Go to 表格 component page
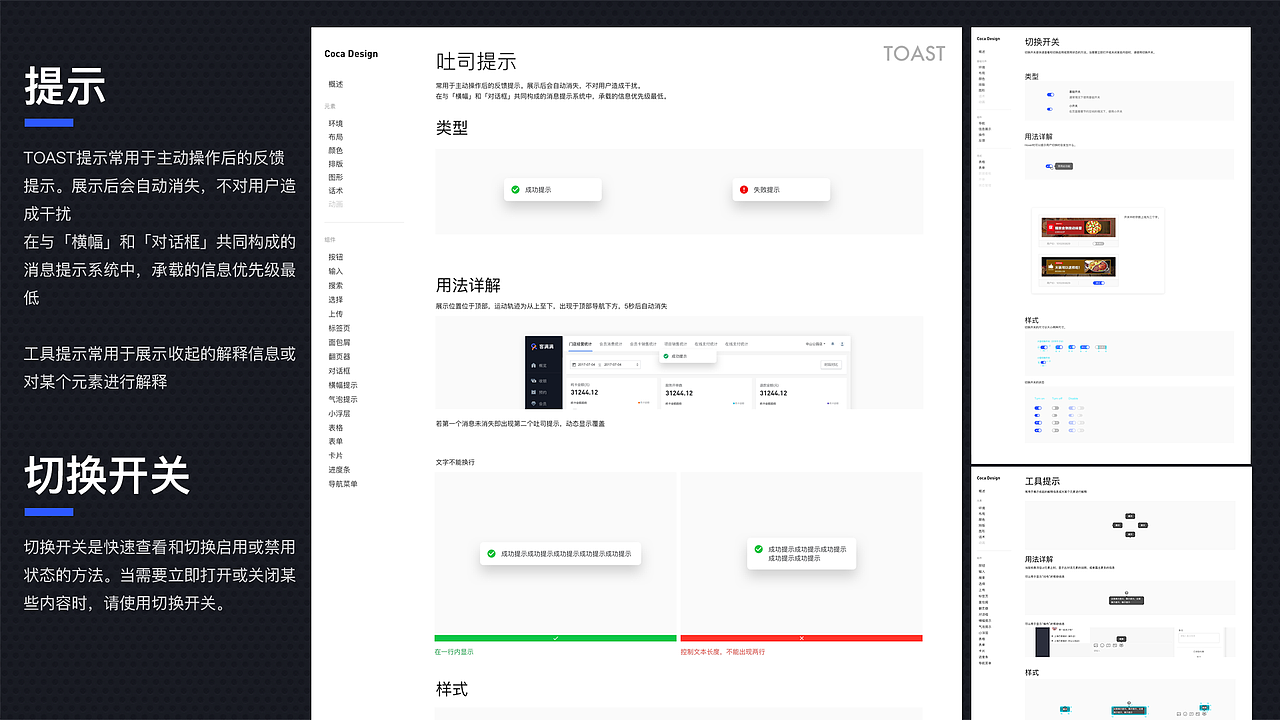This screenshot has width=1280, height=720. point(335,427)
